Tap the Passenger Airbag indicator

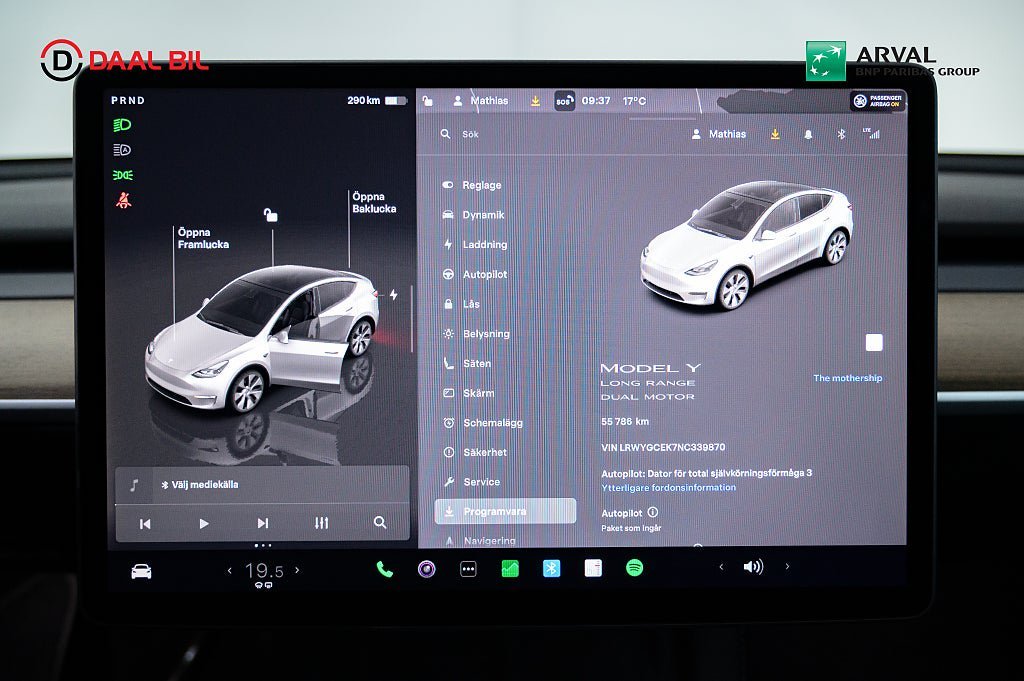(877, 101)
